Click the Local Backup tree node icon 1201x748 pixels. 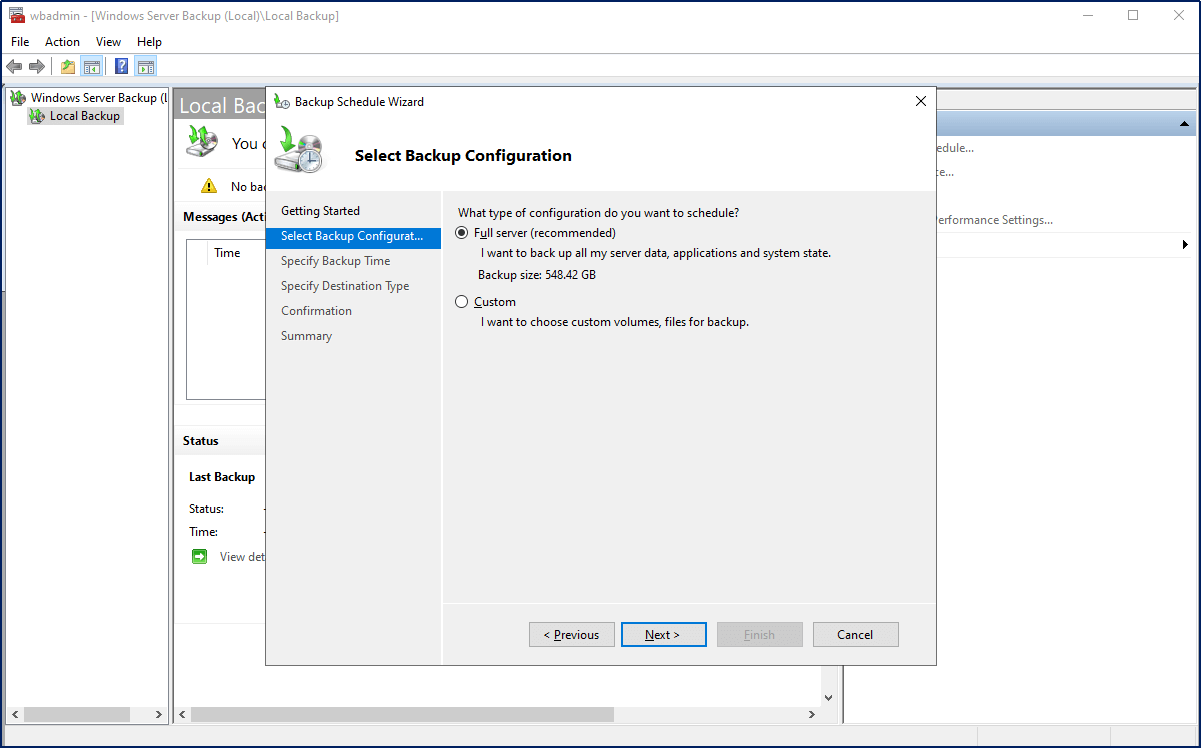[37, 116]
